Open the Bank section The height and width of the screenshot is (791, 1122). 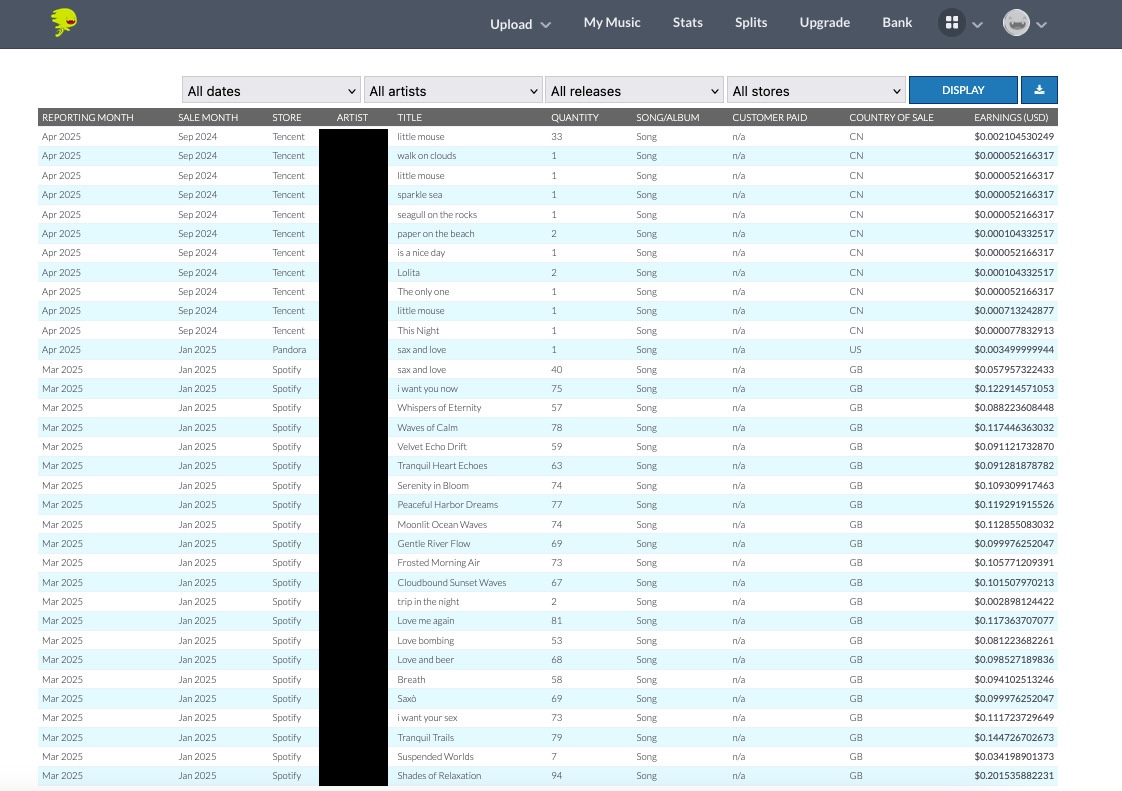point(897,23)
